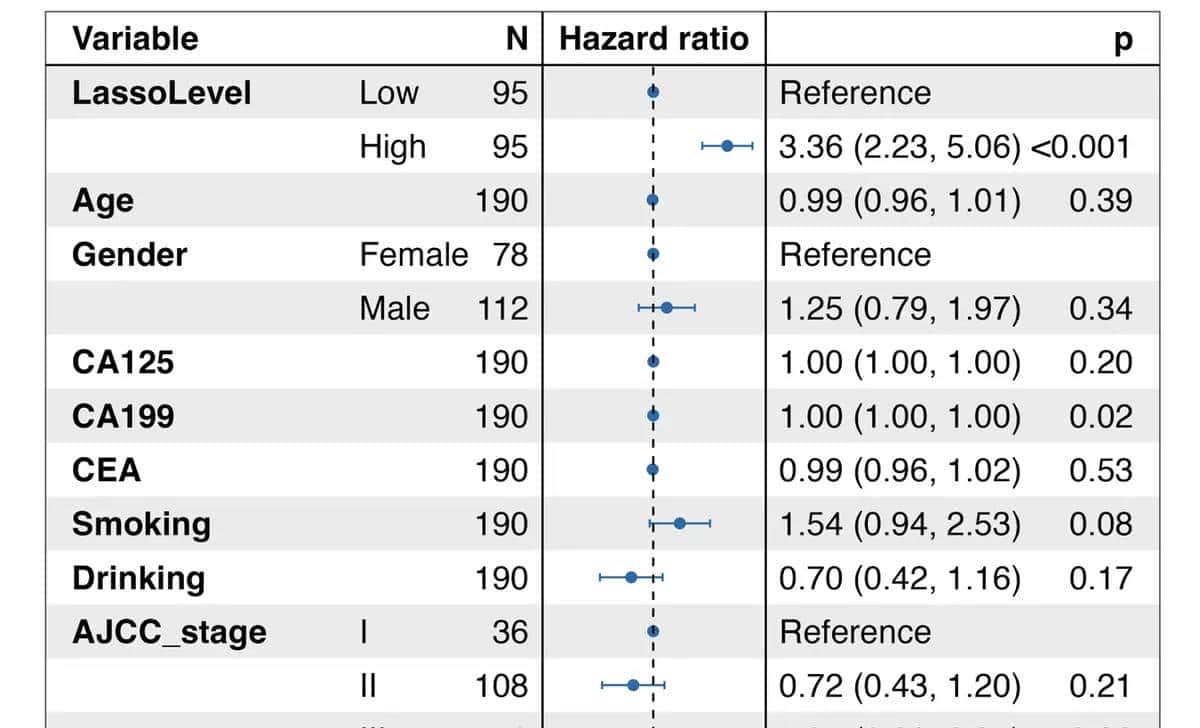Click the Drinking hazard ratio point marker
1200x728 pixels.
[631, 577]
